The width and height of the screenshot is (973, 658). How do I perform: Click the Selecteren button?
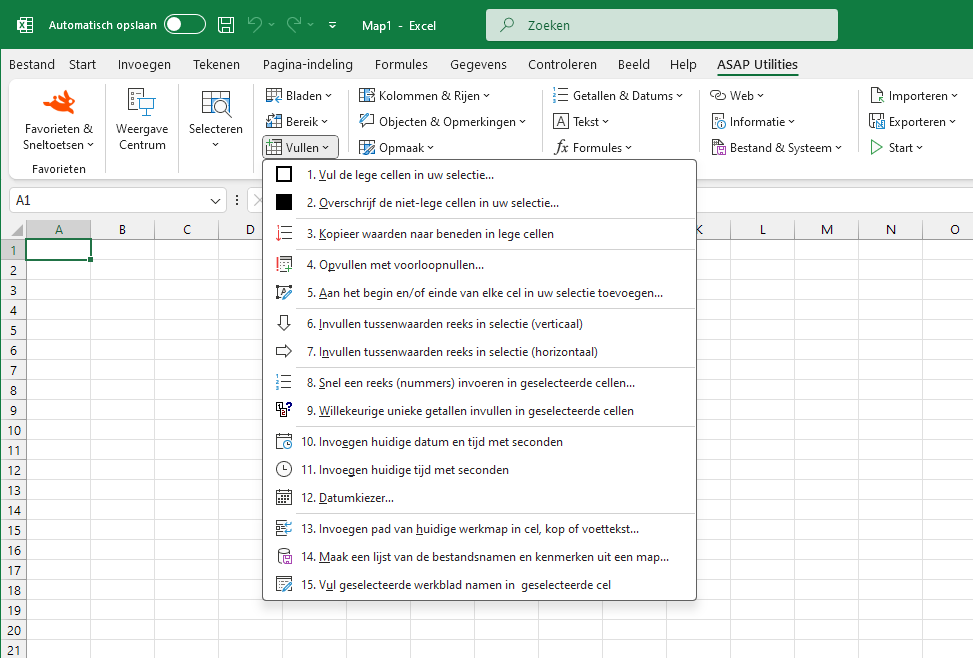coord(215,119)
